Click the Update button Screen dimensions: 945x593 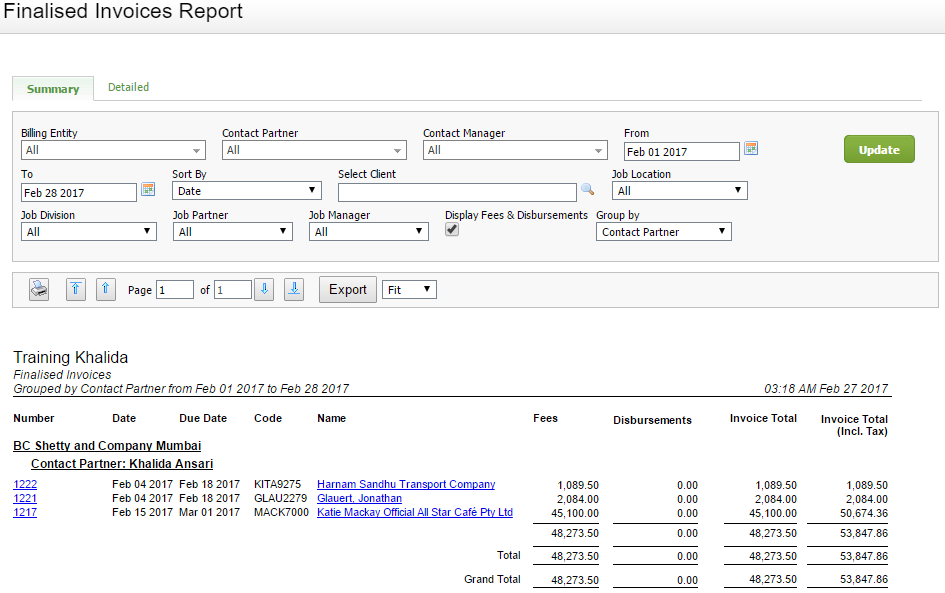click(879, 148)
